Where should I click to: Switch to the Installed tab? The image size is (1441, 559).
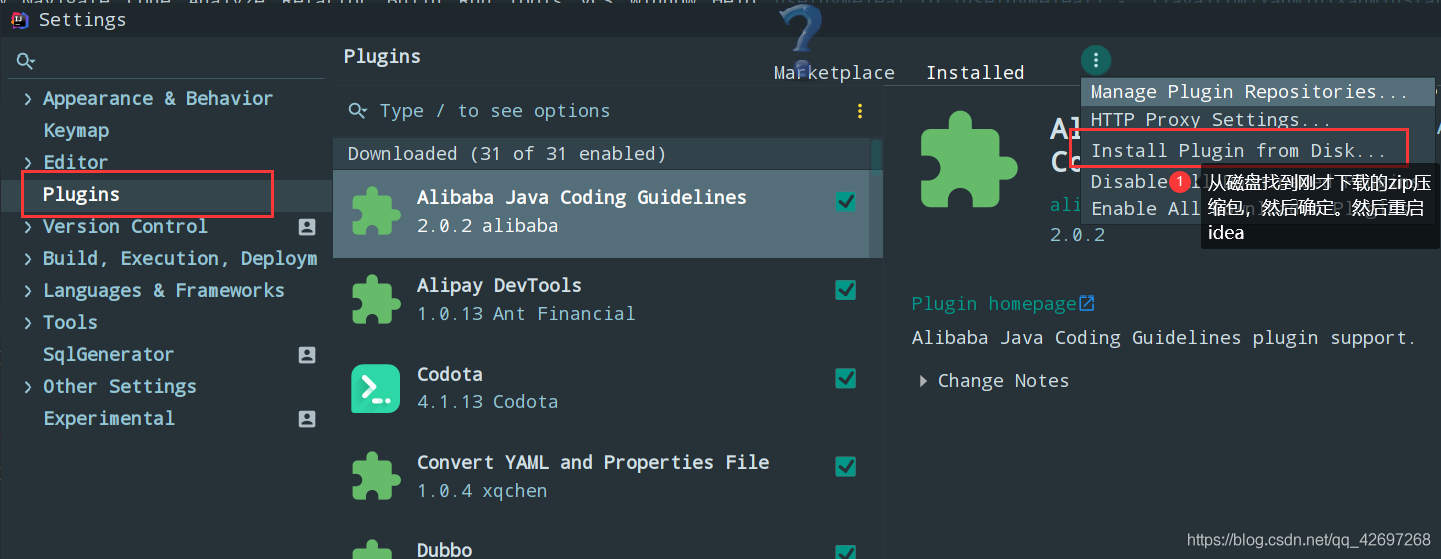coord(975,72)
